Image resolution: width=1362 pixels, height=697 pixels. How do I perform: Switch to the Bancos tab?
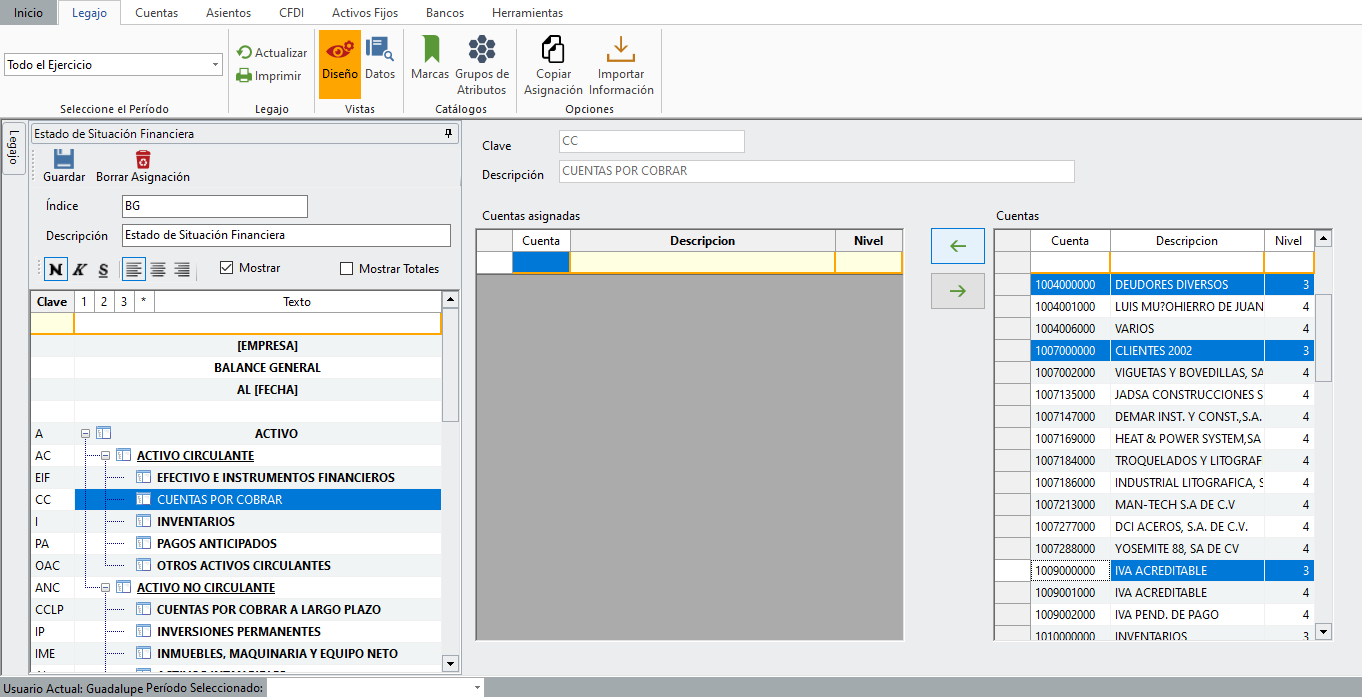tap(444, 13)
